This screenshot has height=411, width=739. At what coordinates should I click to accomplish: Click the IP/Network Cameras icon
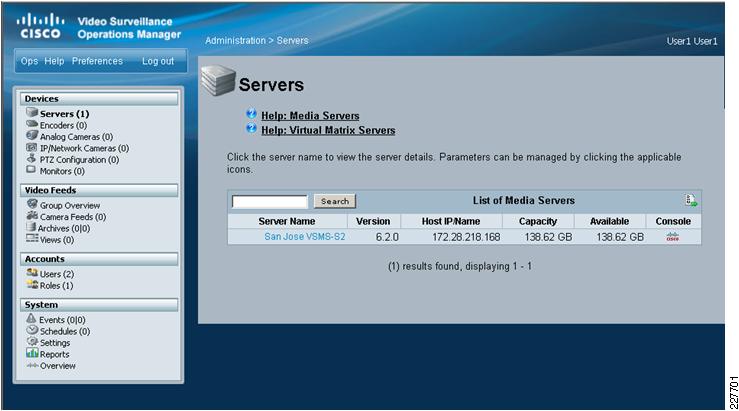pos(32,148)
